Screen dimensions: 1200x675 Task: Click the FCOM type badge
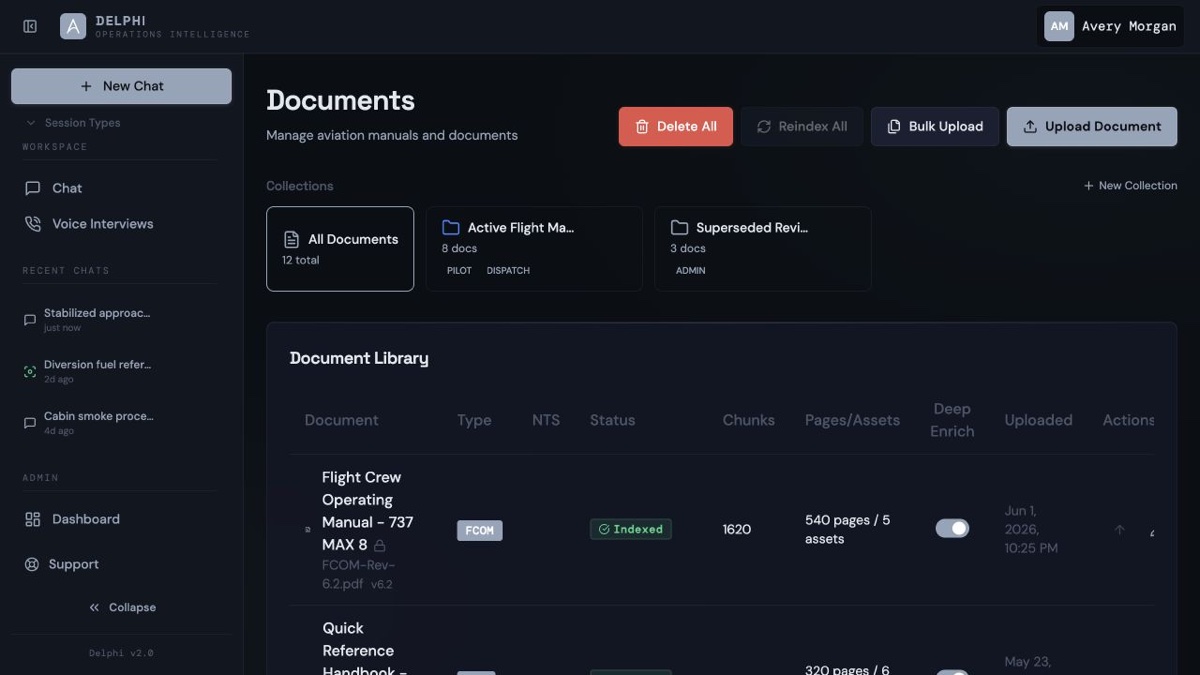coord(480,530)
